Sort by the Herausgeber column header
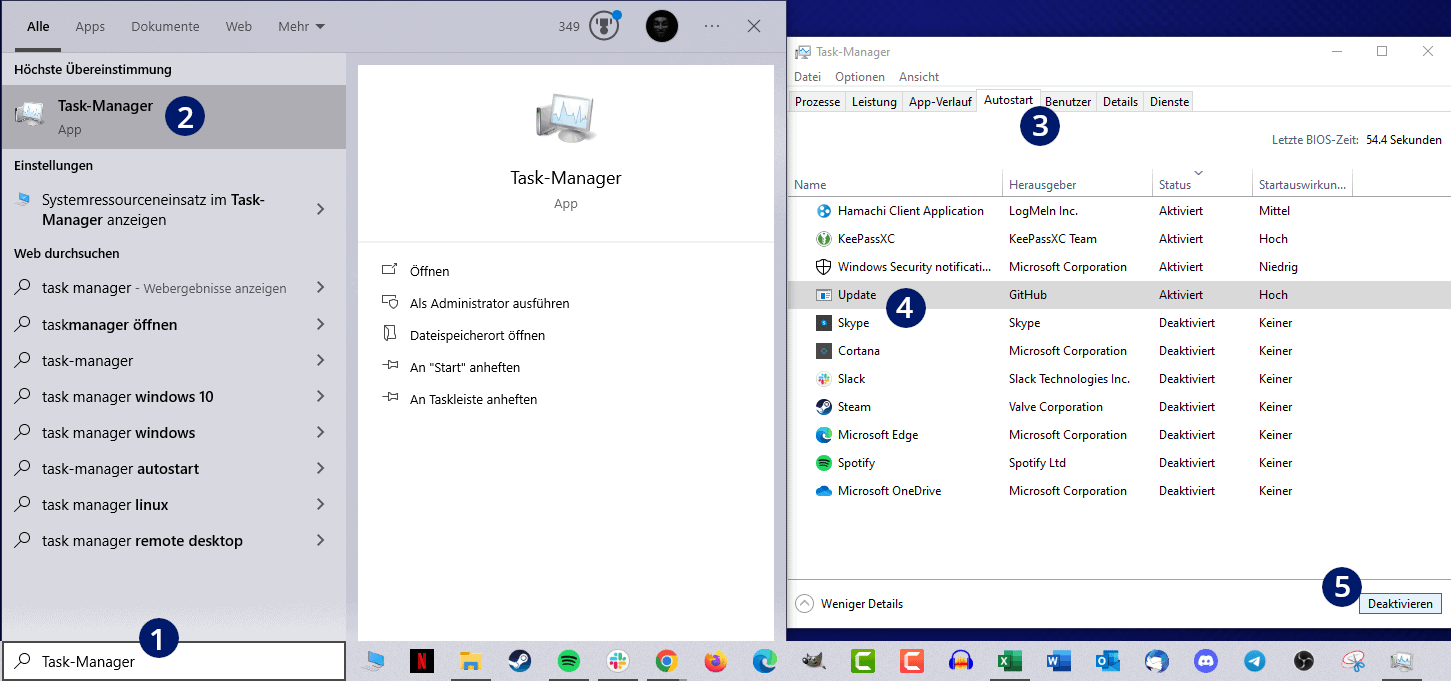 (x=1077, y=184)
